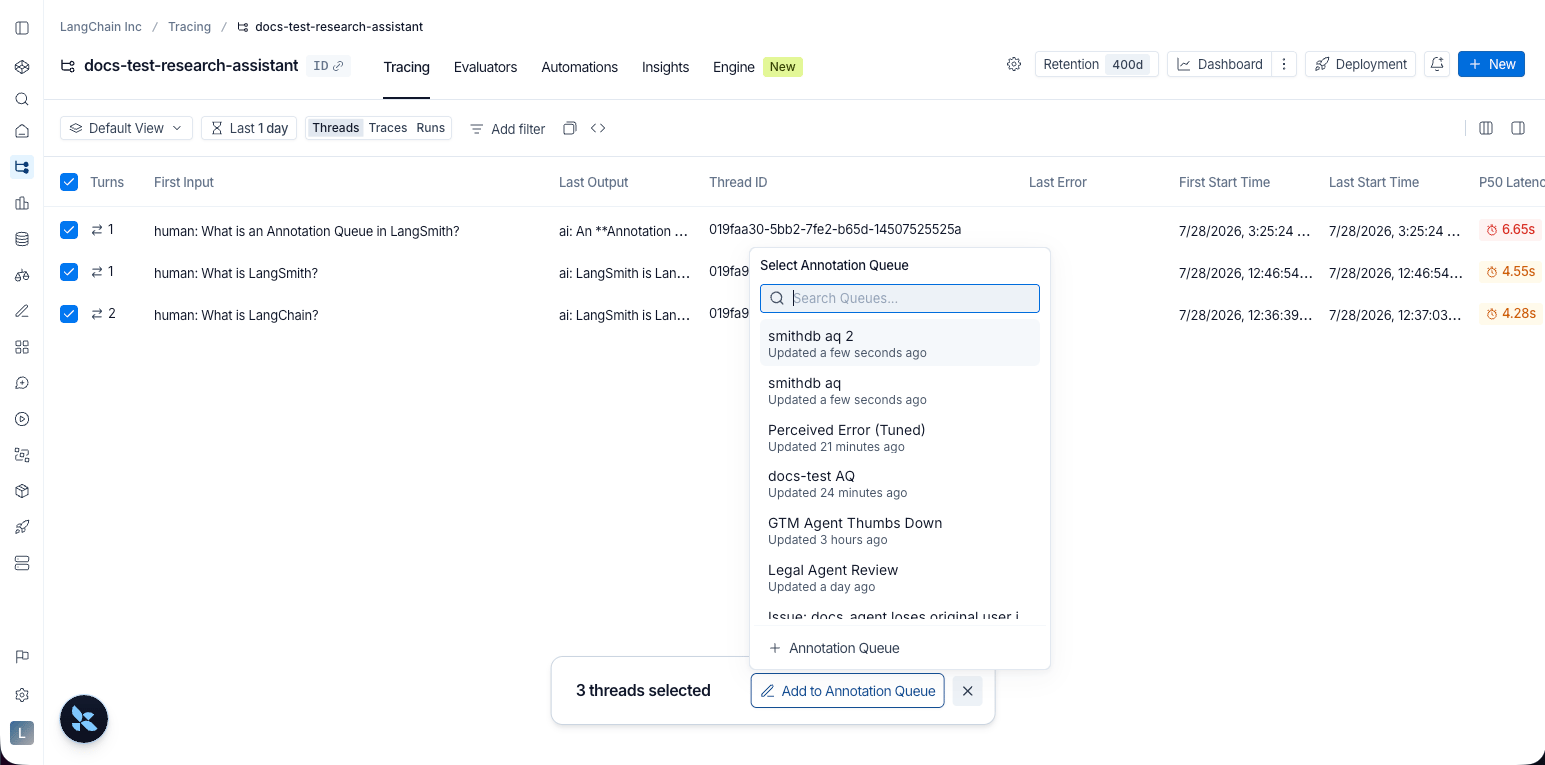This screenshot has height=765, width=1545.
Task: Click the copy icon beside Add filter
Action: [570, 128]
